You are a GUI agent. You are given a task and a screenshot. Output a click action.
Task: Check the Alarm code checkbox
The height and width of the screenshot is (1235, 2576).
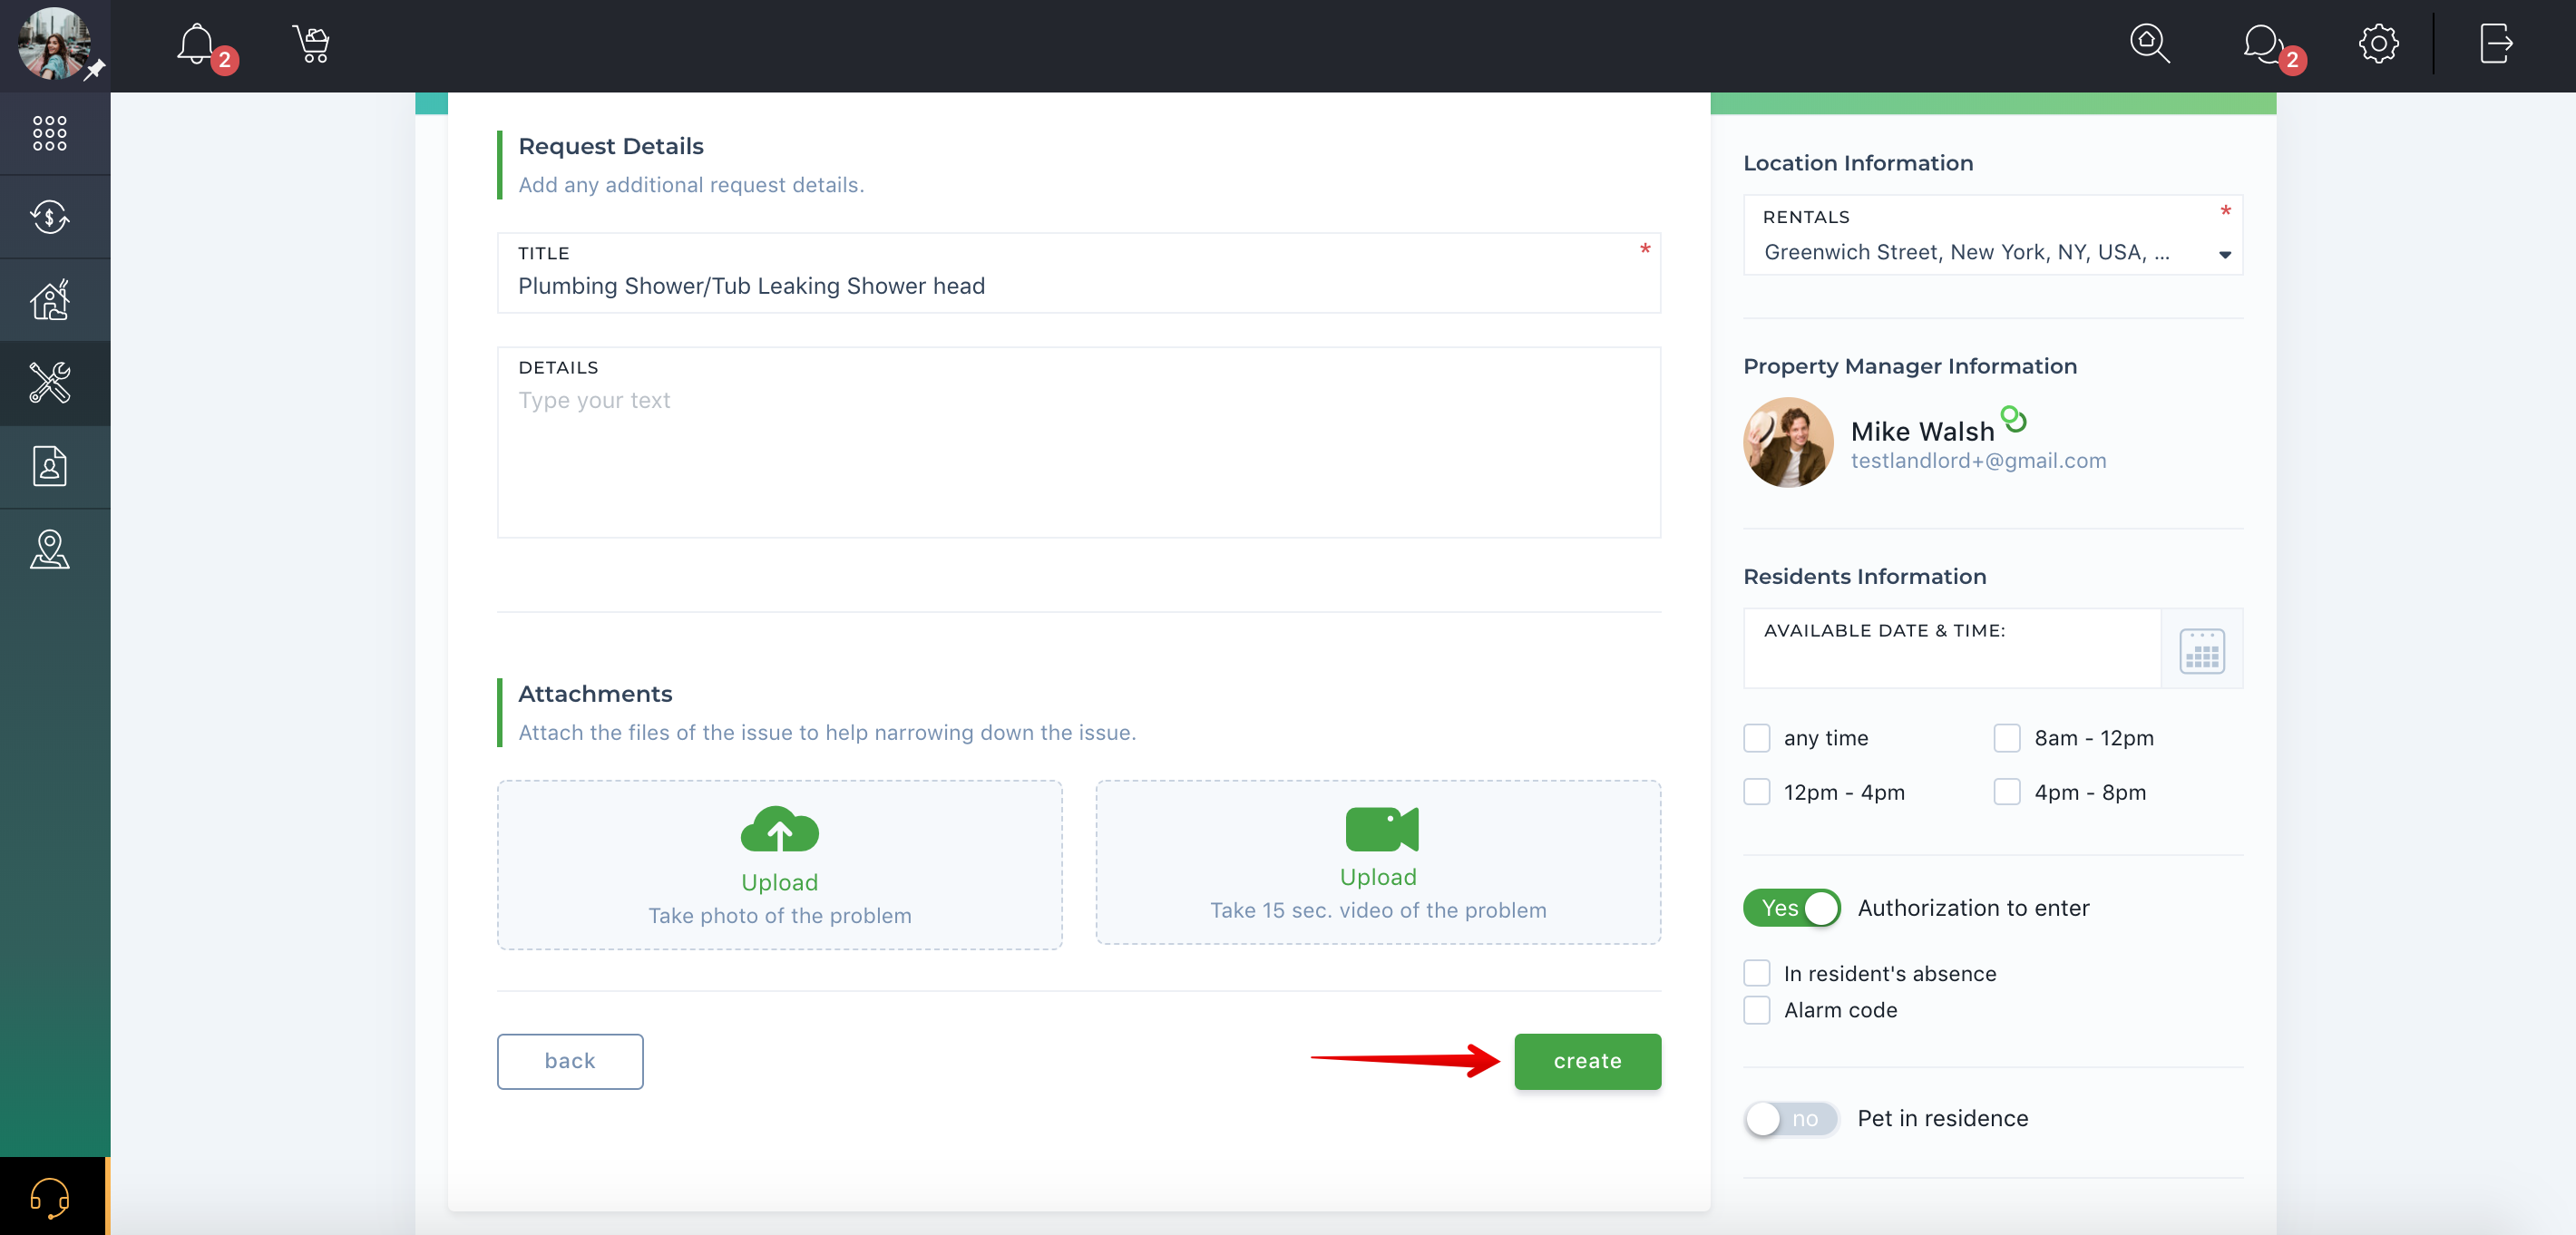[1757, 1010]
